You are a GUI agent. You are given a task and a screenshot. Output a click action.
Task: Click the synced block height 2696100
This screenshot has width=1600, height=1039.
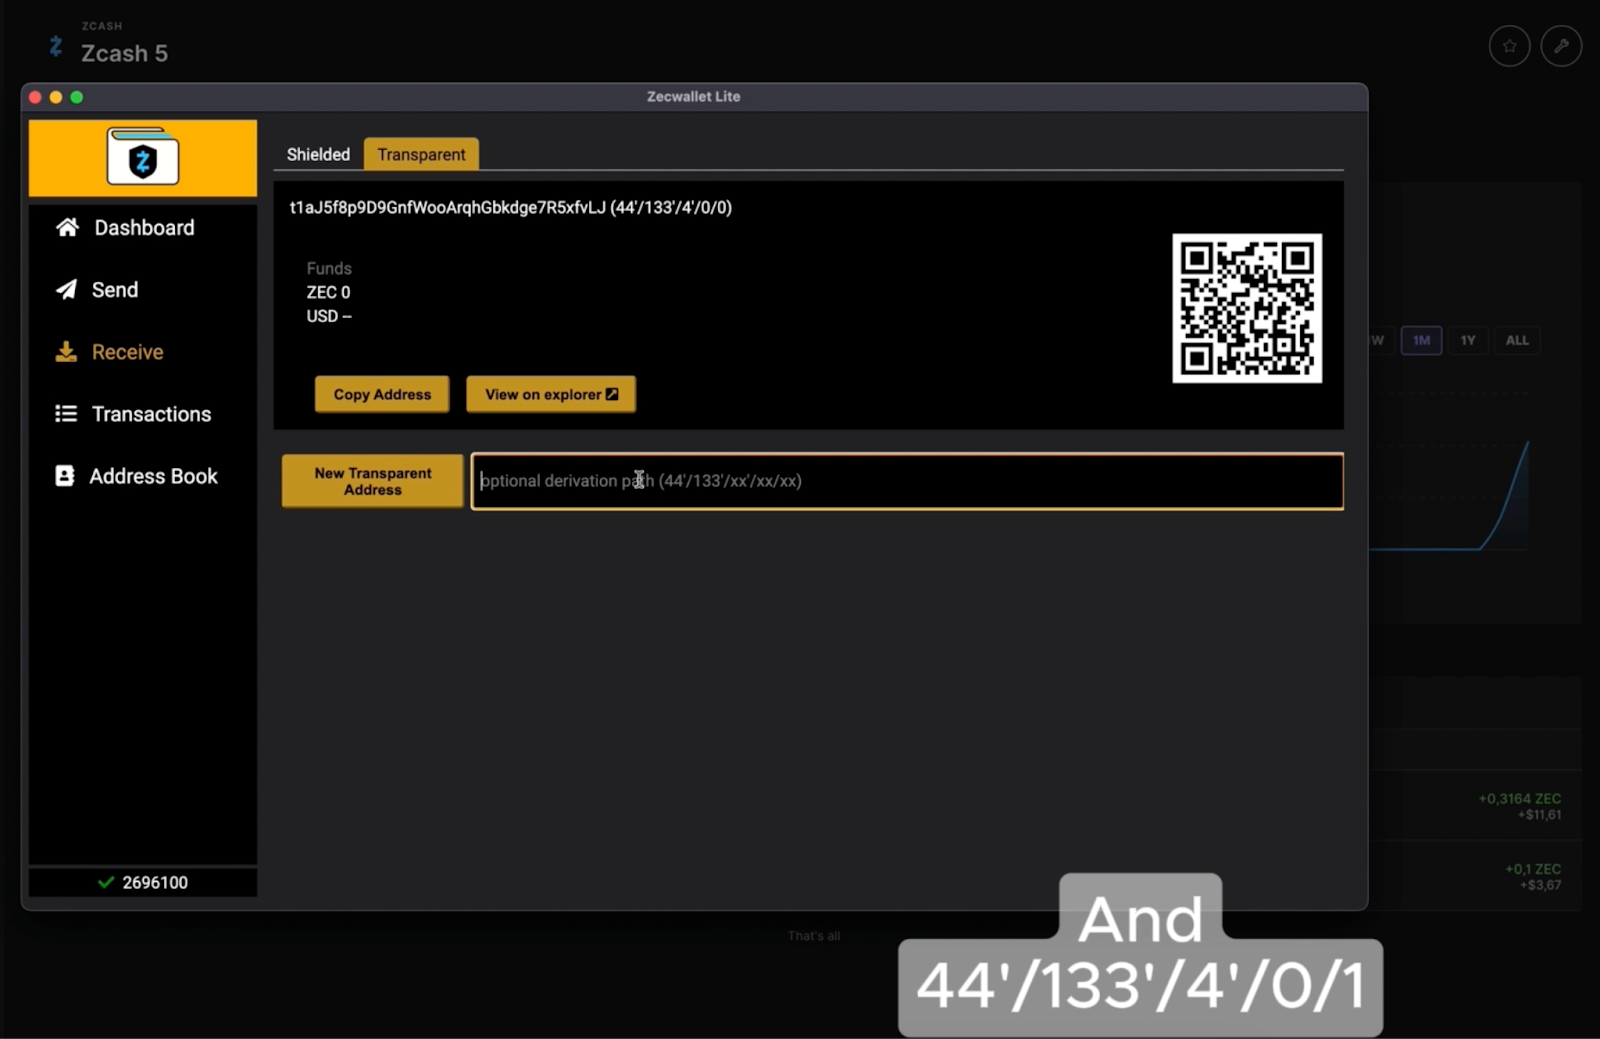tap(155, 882)
